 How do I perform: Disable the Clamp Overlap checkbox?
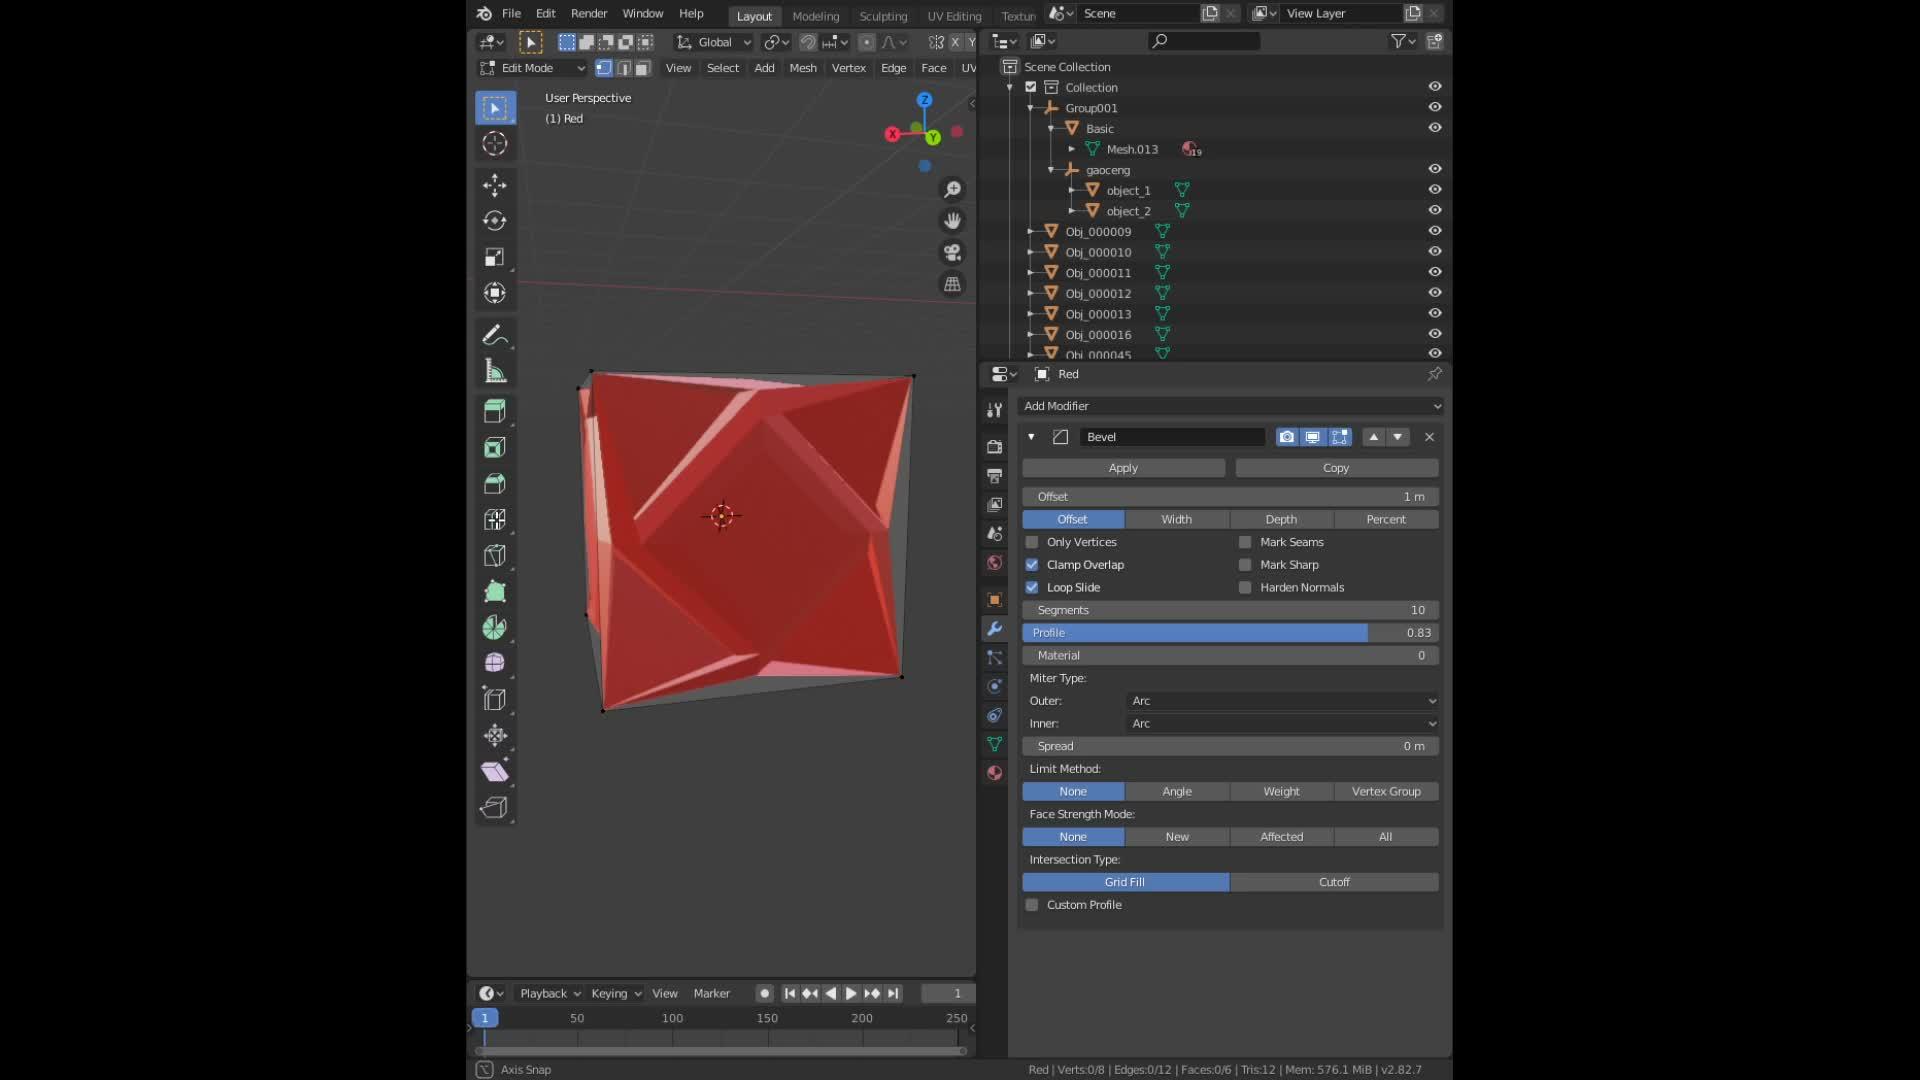(1031, 564)
